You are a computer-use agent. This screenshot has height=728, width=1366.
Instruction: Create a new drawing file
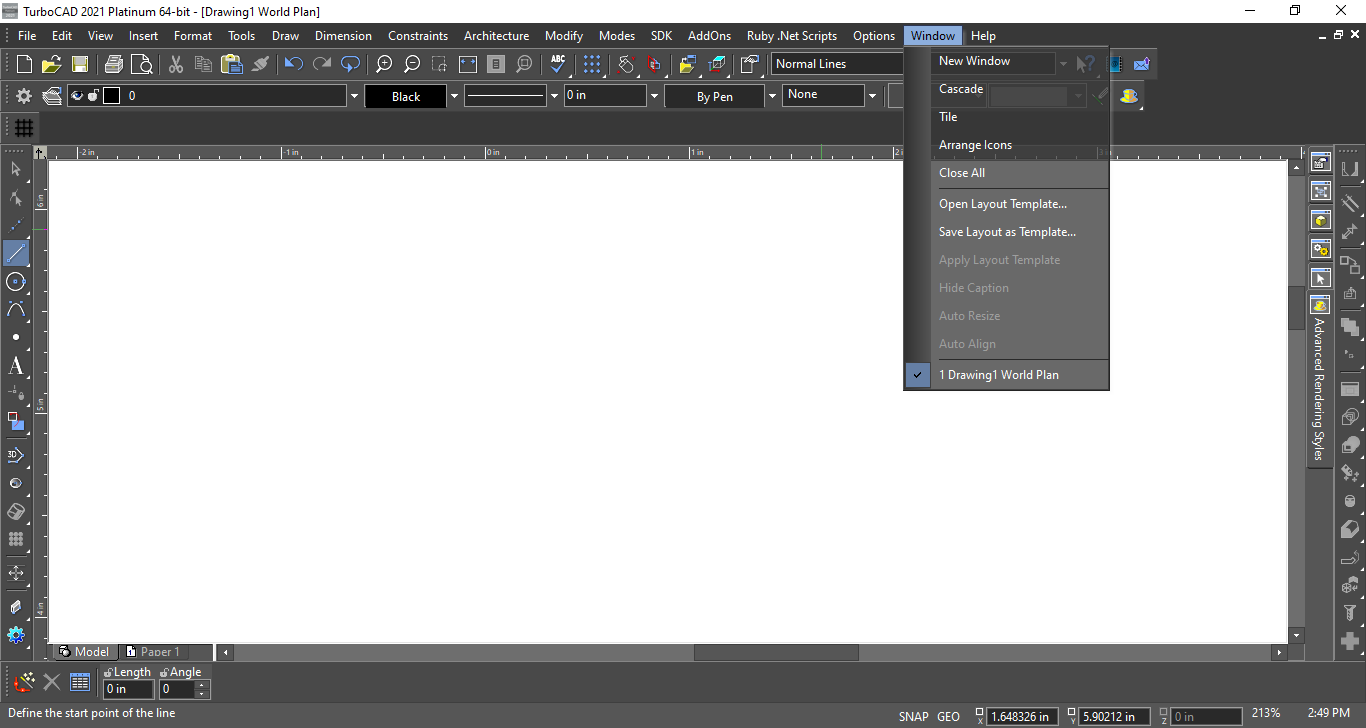click(24, 64)
